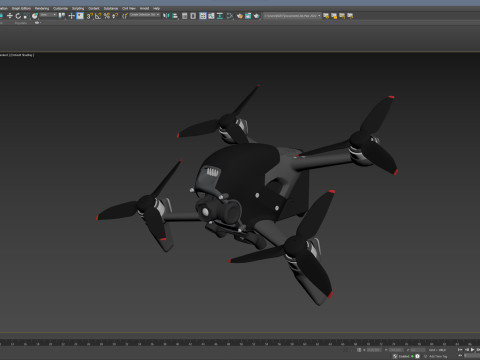Viewport: 480px width, 360px height.
Task: Click the Create Active Project icon
Action: click(326, 16)
